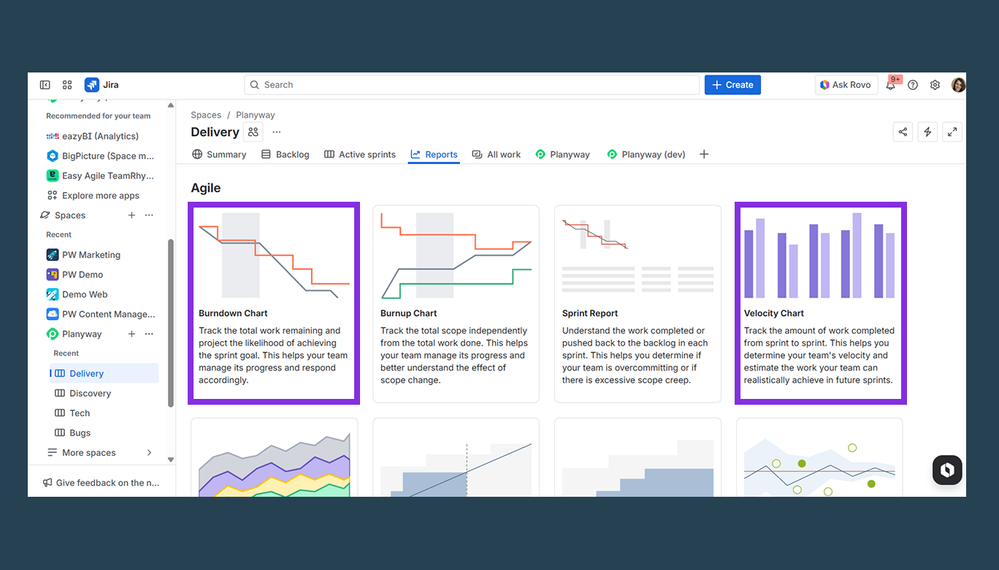Open the PW Demo space
This screenshot has width=999, height=570.
(75, 274)
